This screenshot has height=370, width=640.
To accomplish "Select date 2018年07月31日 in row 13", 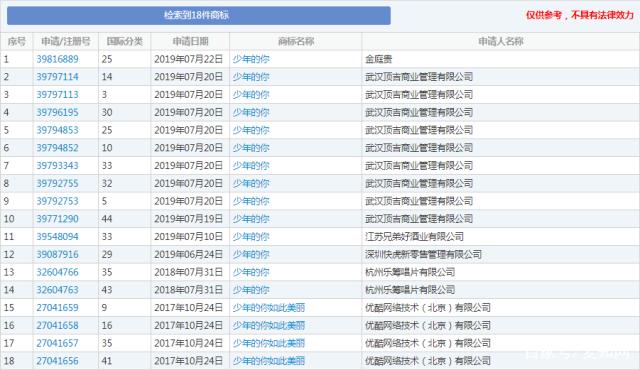I will [189, 272].
